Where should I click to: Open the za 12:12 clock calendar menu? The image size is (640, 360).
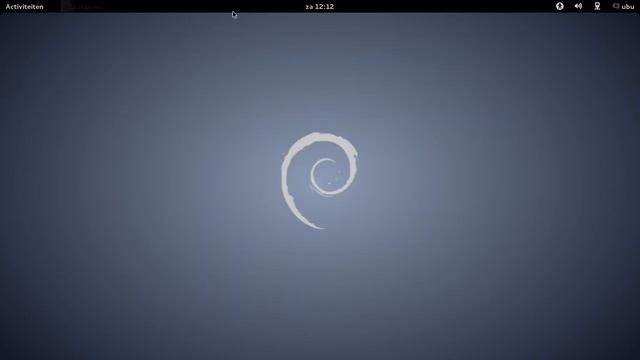point(320,7)
